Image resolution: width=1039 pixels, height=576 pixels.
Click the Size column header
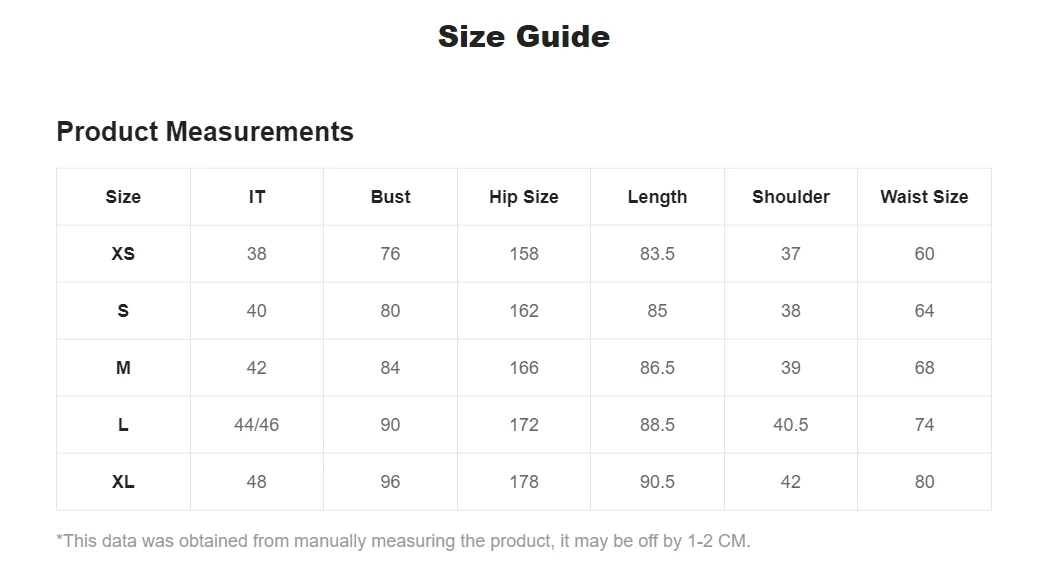123,197
